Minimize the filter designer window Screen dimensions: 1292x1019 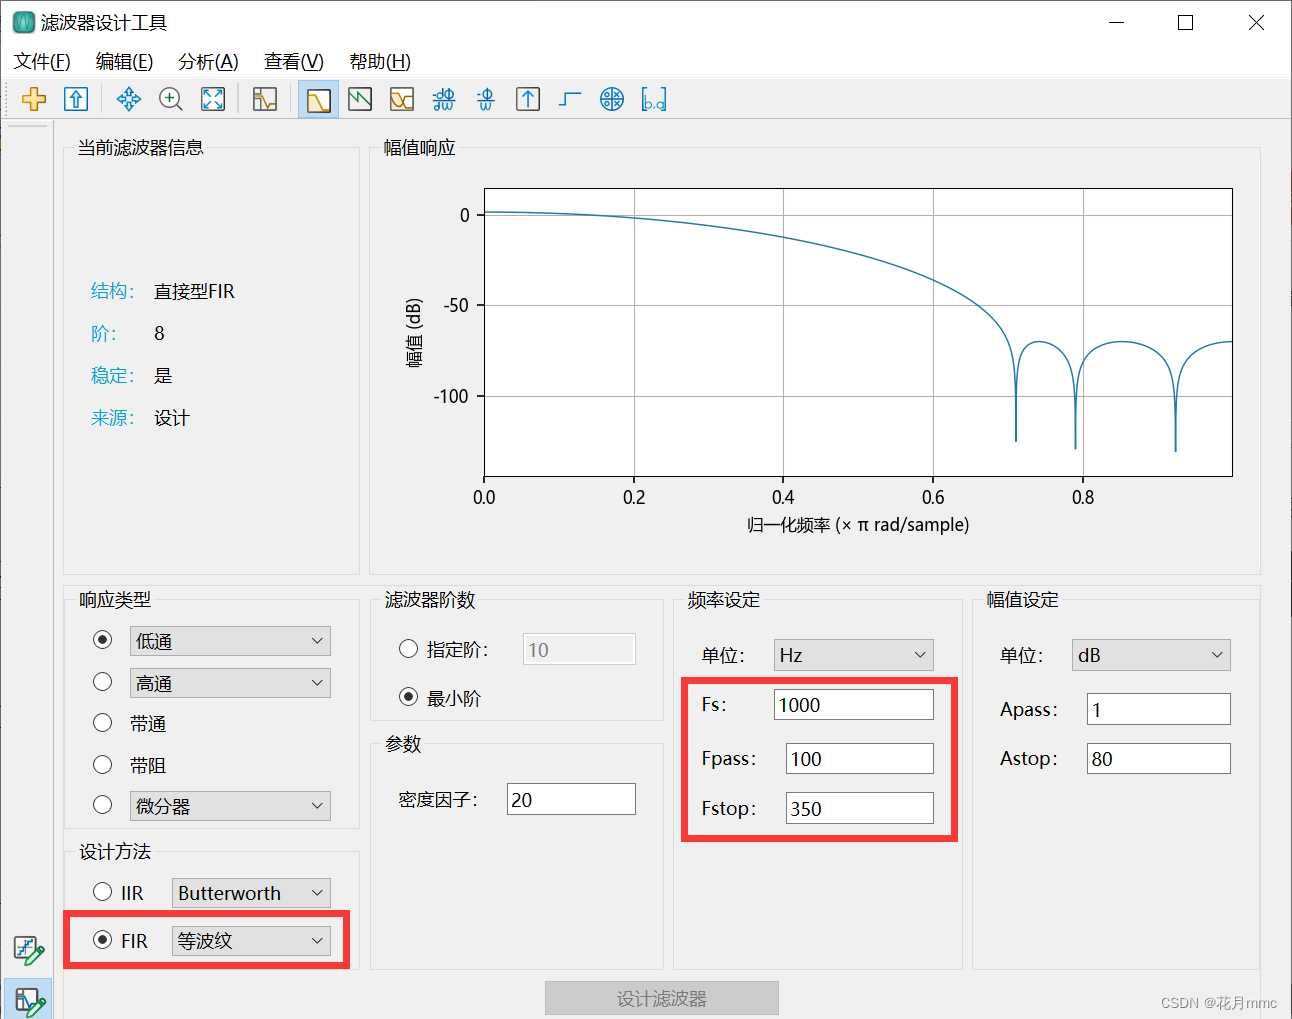[1117, 22]
